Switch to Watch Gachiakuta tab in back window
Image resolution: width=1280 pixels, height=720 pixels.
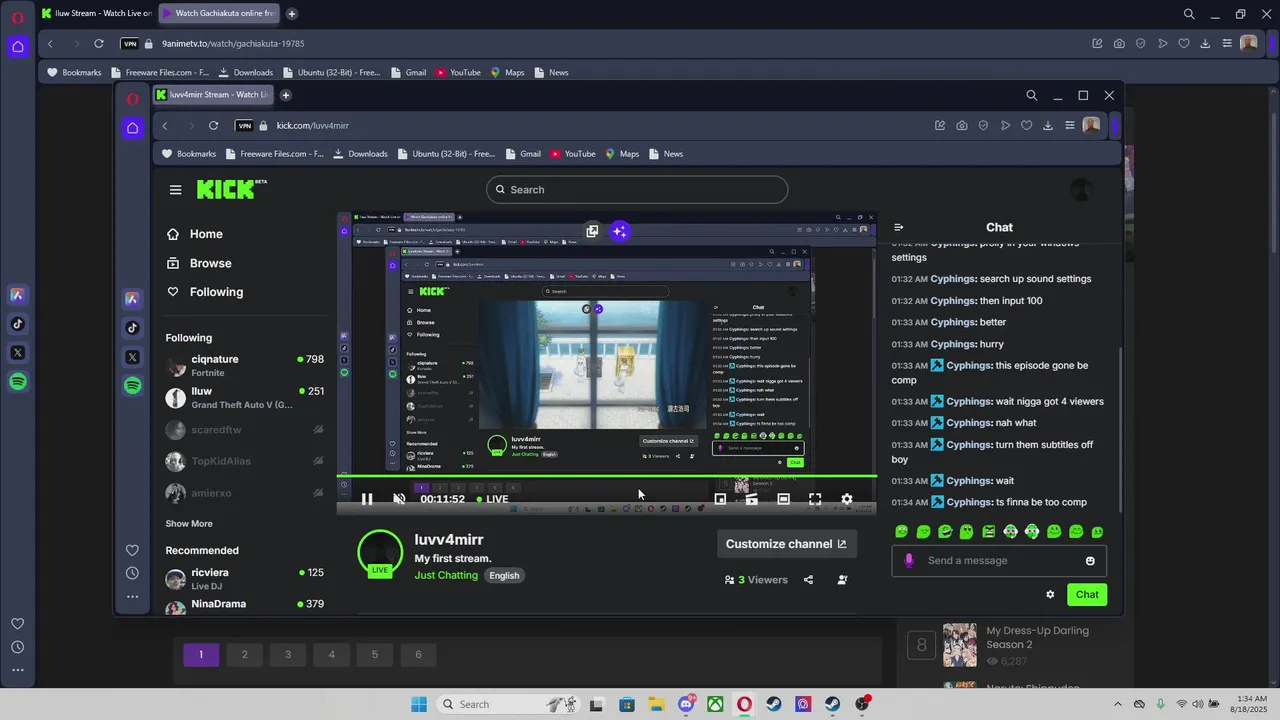tap(217, 14)
